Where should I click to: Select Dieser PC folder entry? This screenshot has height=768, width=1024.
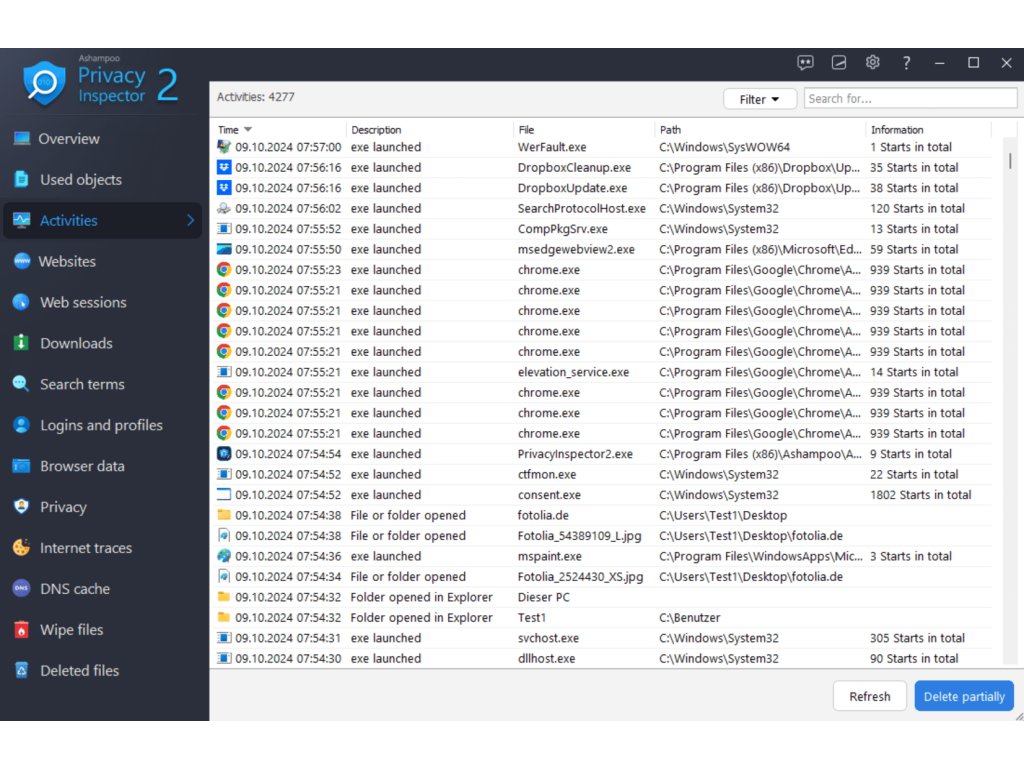click(x=604, y=597)
